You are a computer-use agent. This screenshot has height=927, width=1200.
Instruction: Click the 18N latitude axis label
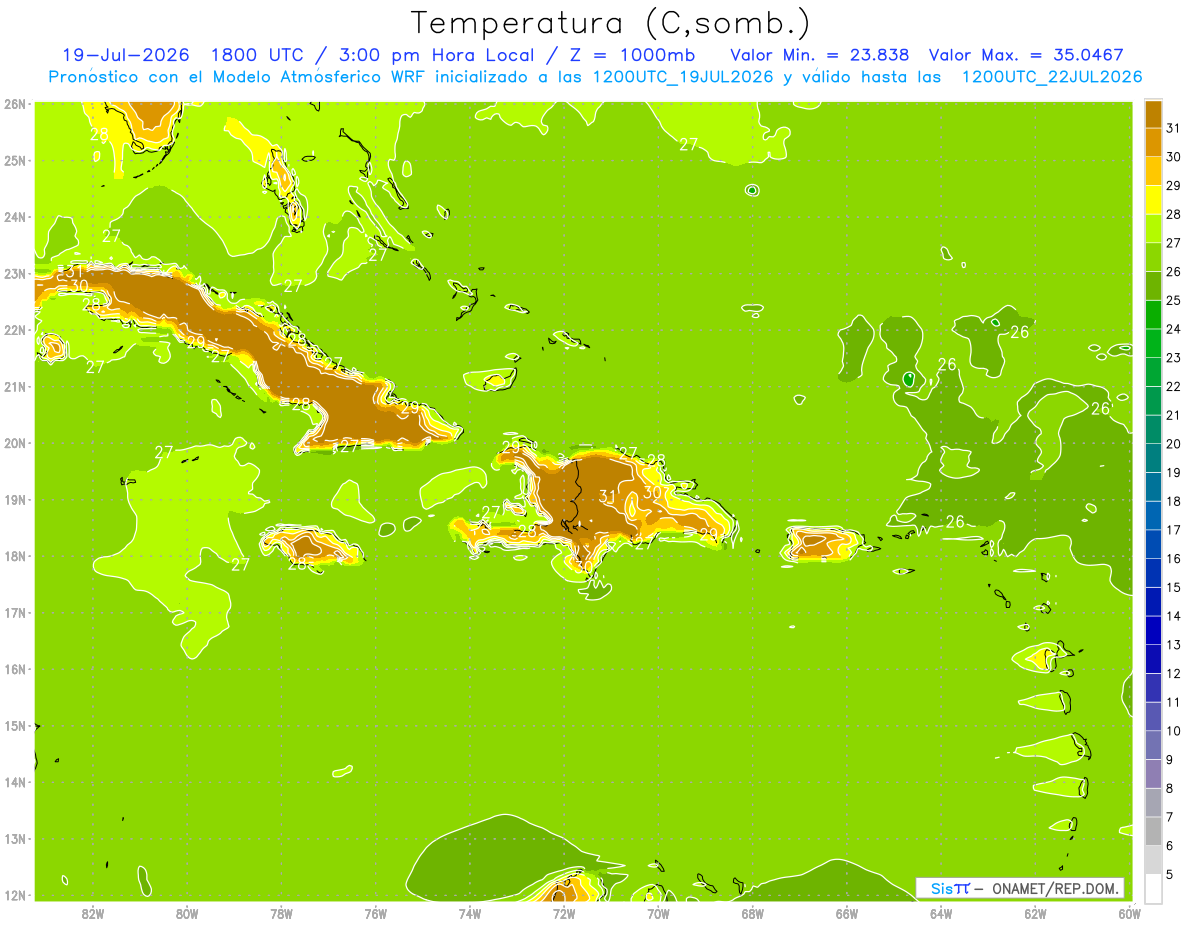click(x=15, y=556)
